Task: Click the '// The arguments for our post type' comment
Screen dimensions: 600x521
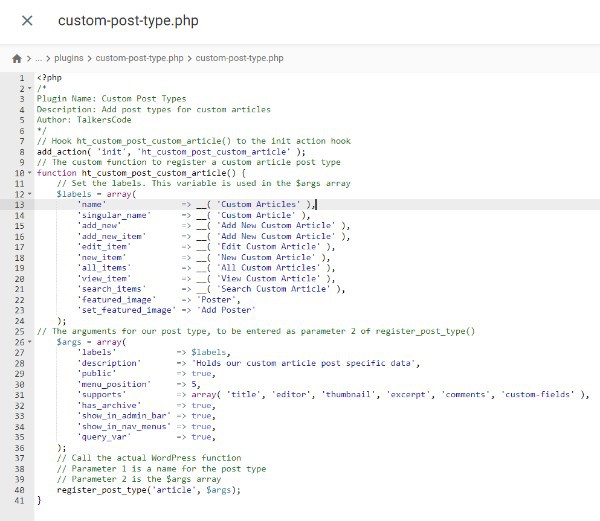Action: [x=256, y=331]
